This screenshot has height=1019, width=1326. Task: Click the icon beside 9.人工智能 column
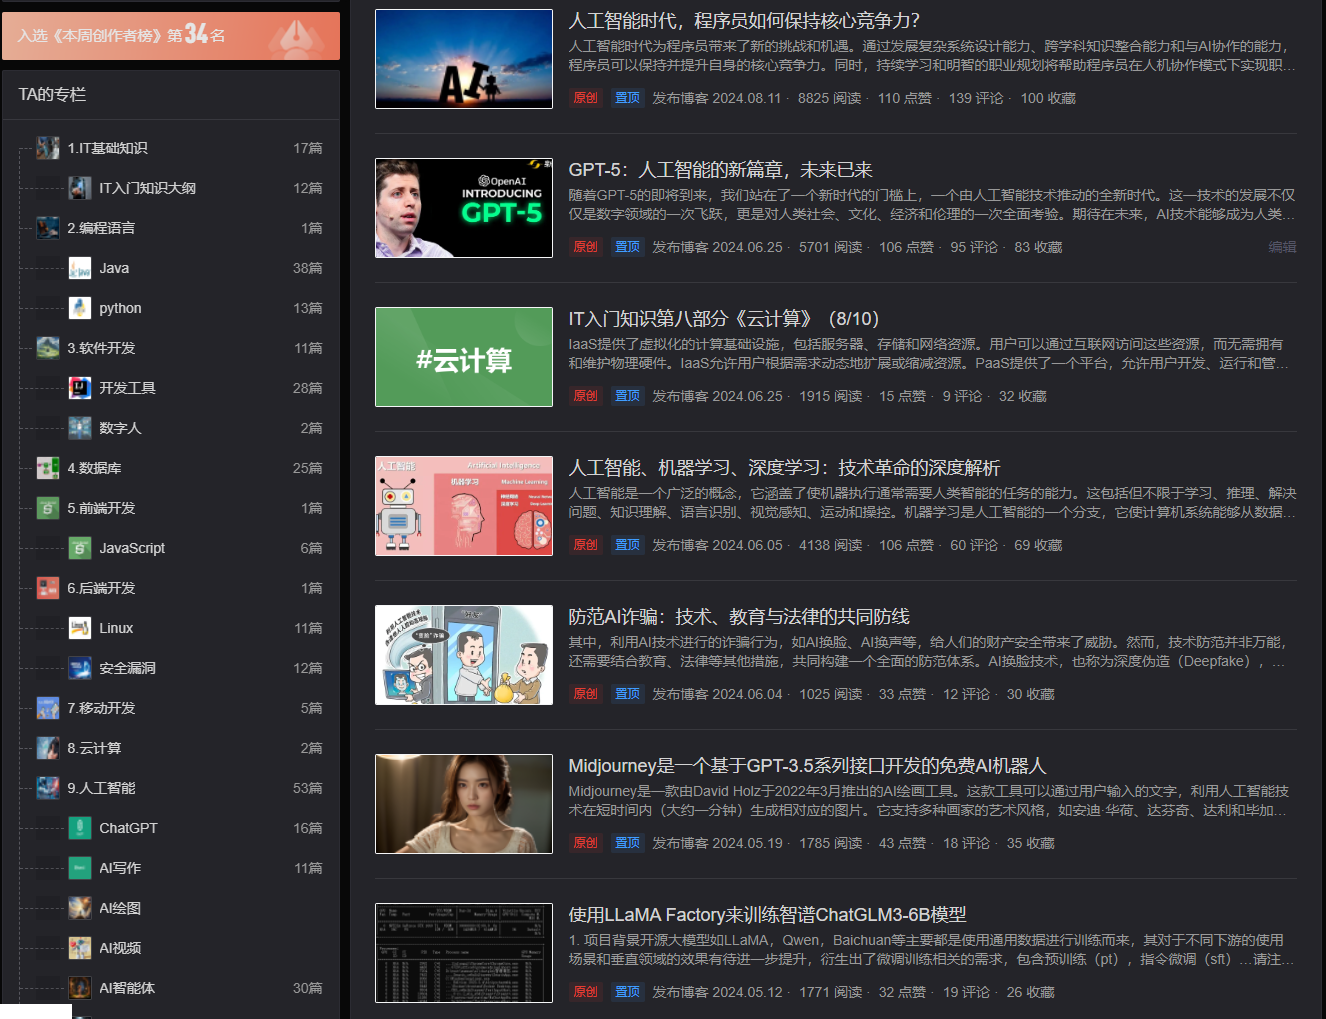(48, 788)
